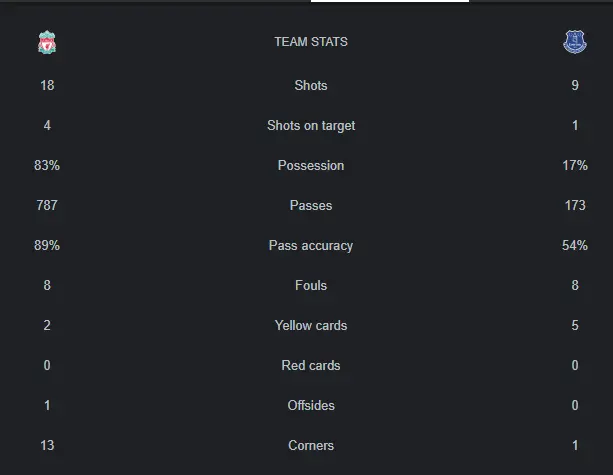Click the Pass accuracy label

311,246
